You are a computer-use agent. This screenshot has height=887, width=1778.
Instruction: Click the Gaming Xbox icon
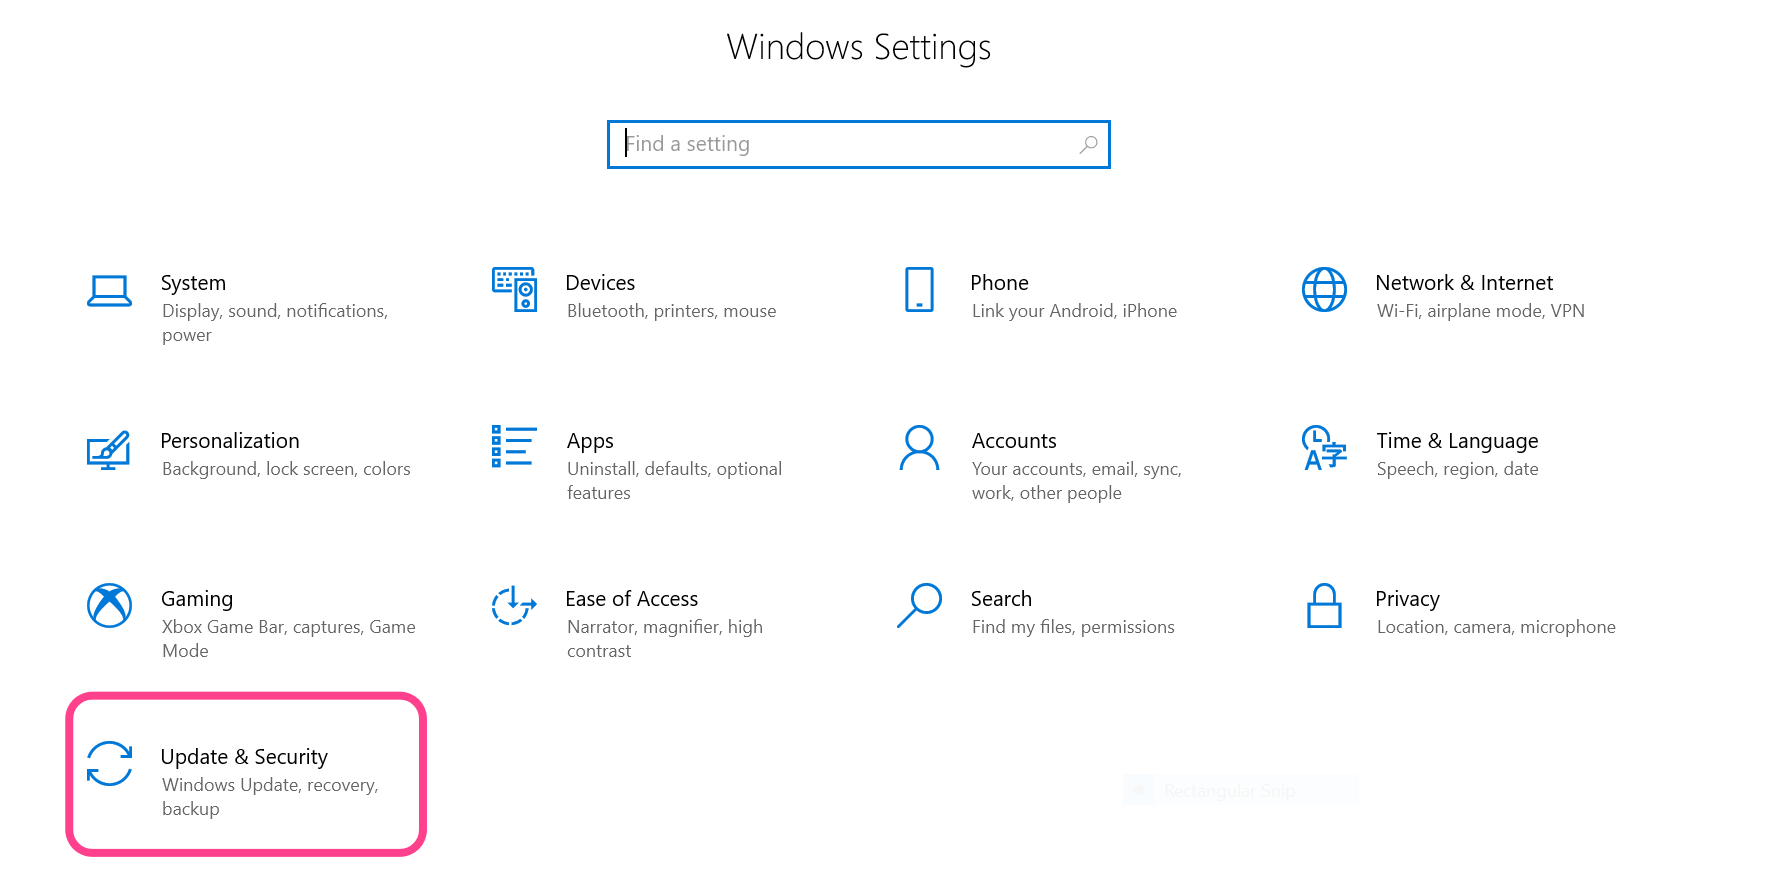click(109, 606)
